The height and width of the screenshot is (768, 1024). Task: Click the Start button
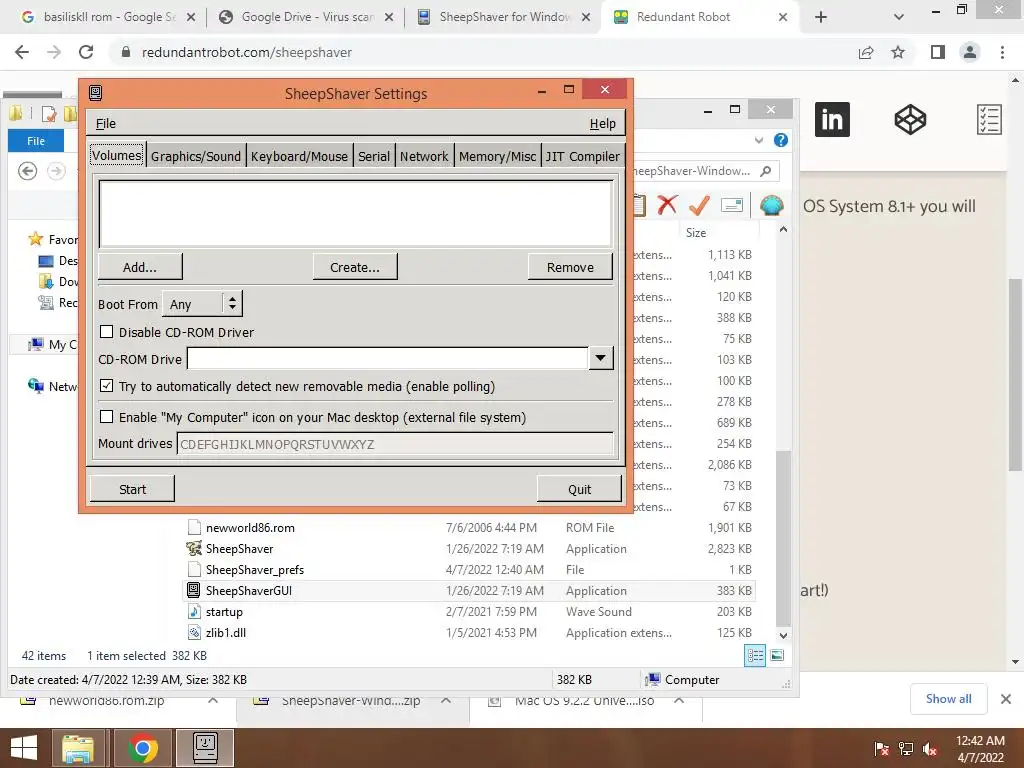[x=132, y=489]
